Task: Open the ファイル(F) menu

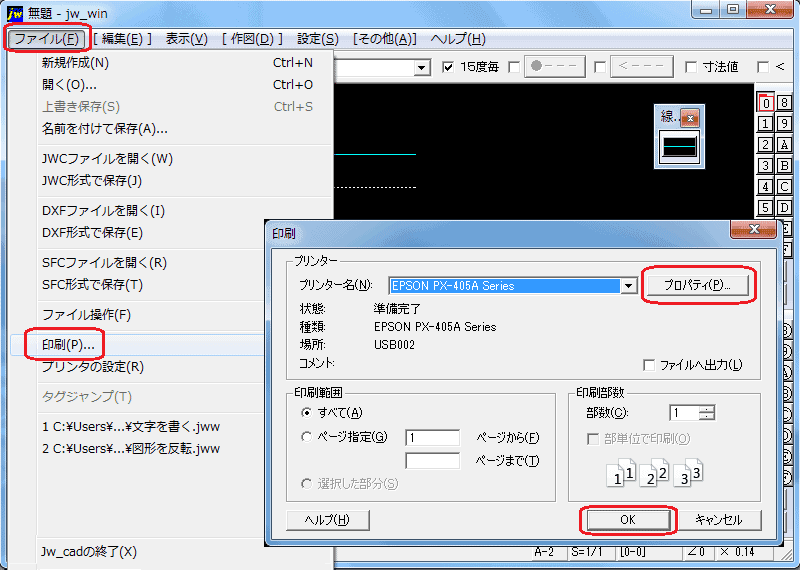Action: pos(46,39)
